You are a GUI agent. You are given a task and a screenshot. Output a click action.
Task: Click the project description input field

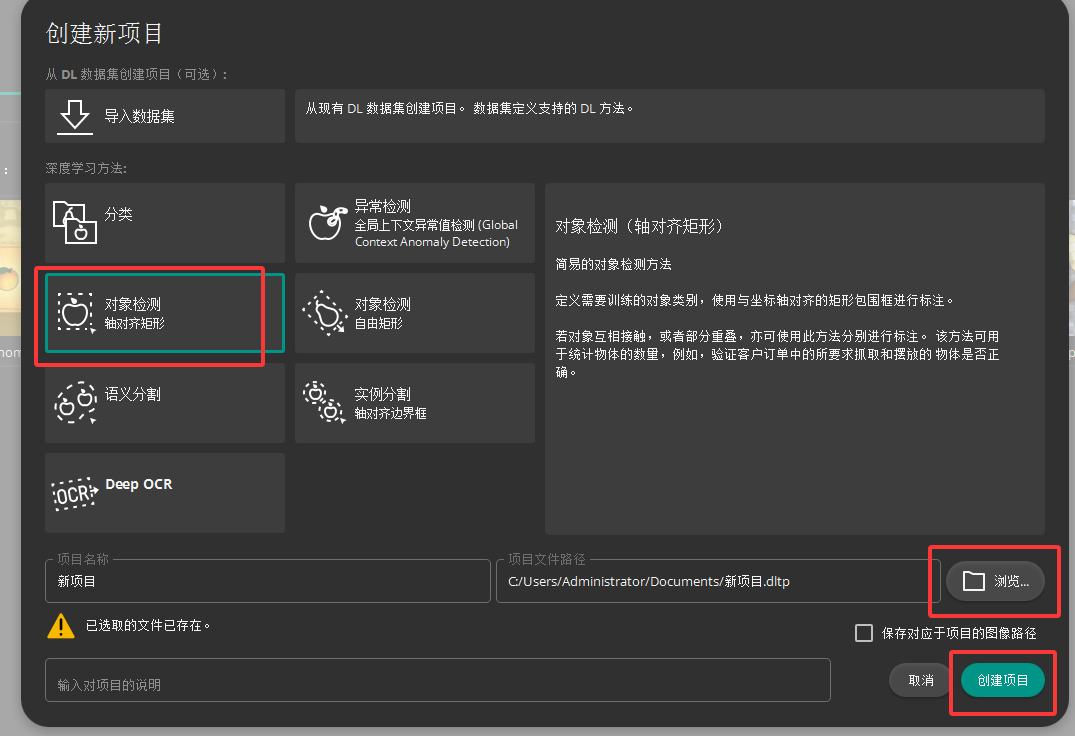437,680
